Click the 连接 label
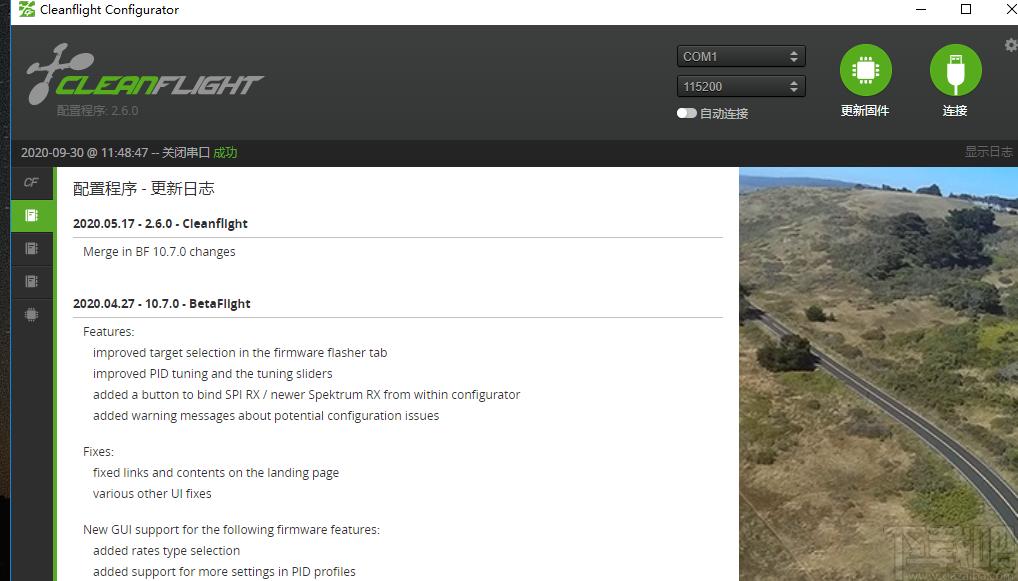The width and height of the screenshot is (1018, 581). pos(955,110)
